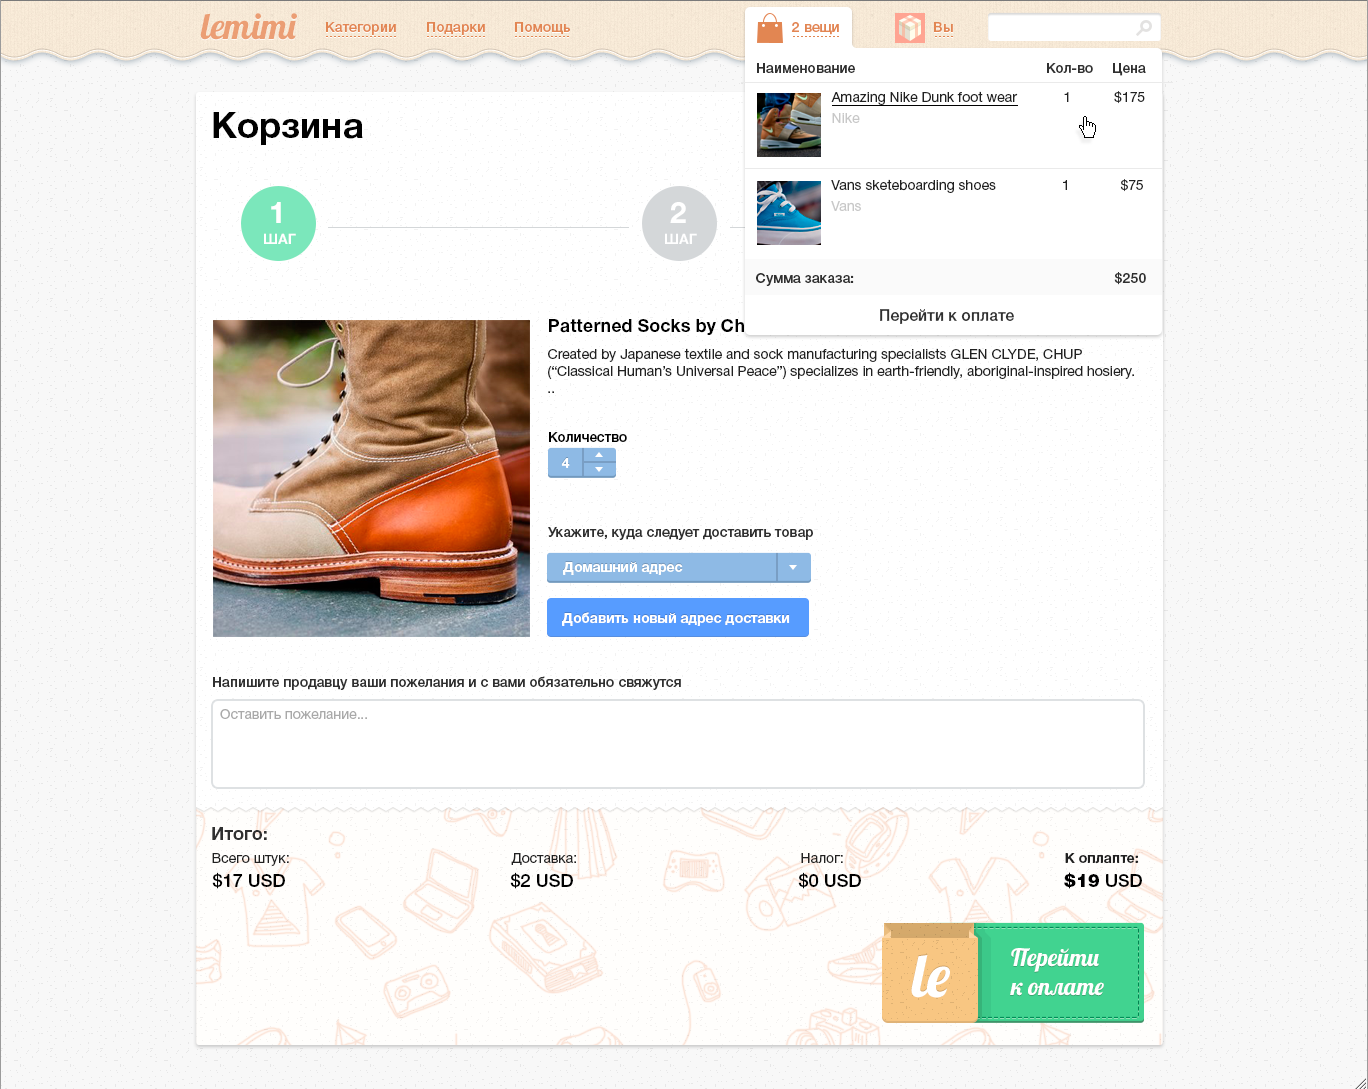This screenshot has height=1089, width=1368.
Task: Click the green "Перейти к оплате" button
Action: (1058, 972)
